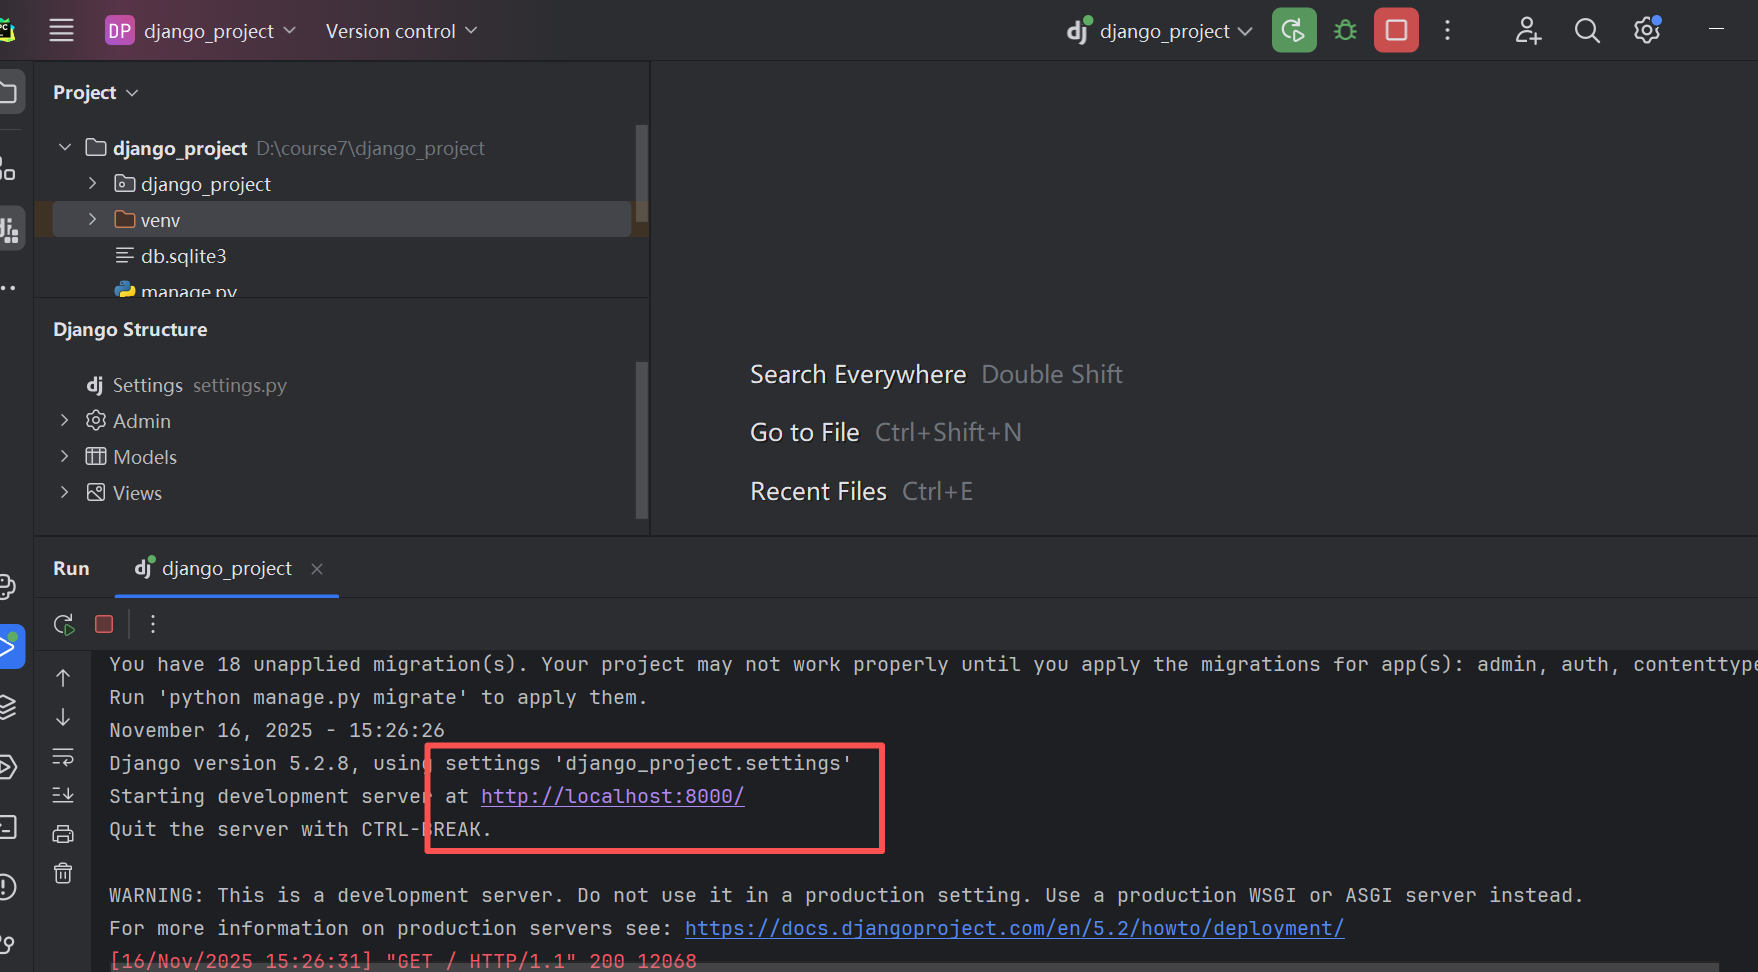Image resolution: width=1758 pixels, height=972 pixels.
Task: Open the Problems tool window icon
Action: (x=7, y=887)
